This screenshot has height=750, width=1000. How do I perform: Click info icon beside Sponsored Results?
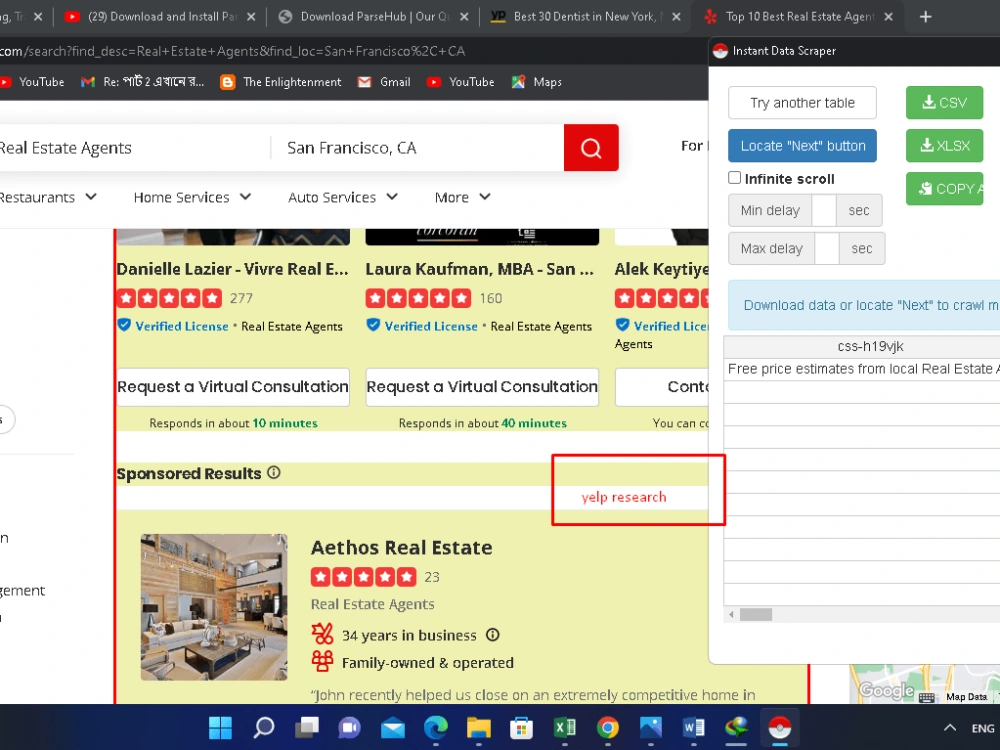pyautogui.click(x=274, y=473)
